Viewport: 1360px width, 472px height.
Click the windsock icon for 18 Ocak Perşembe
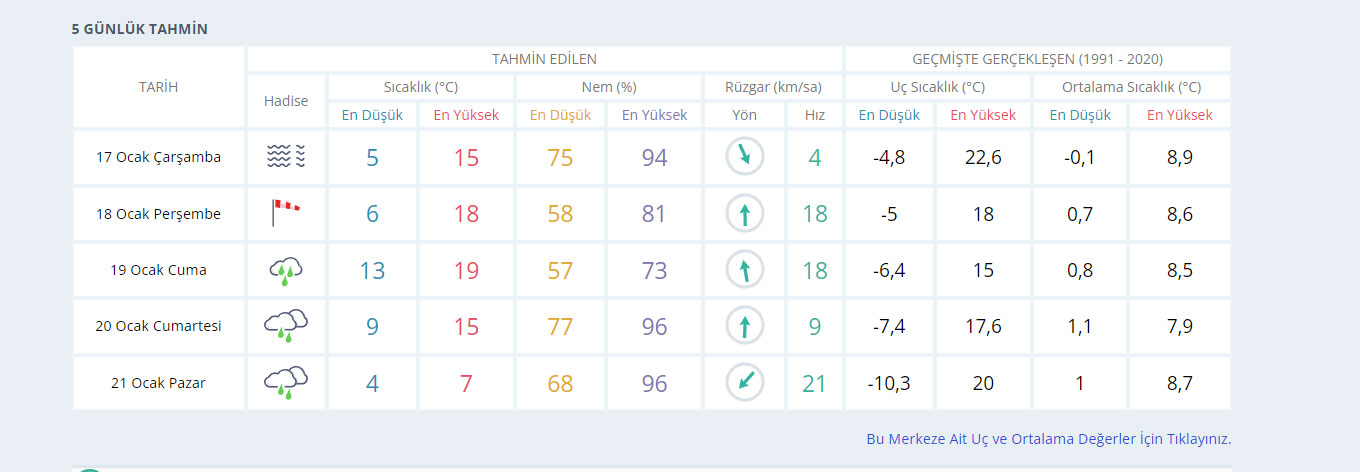(286, 212)
